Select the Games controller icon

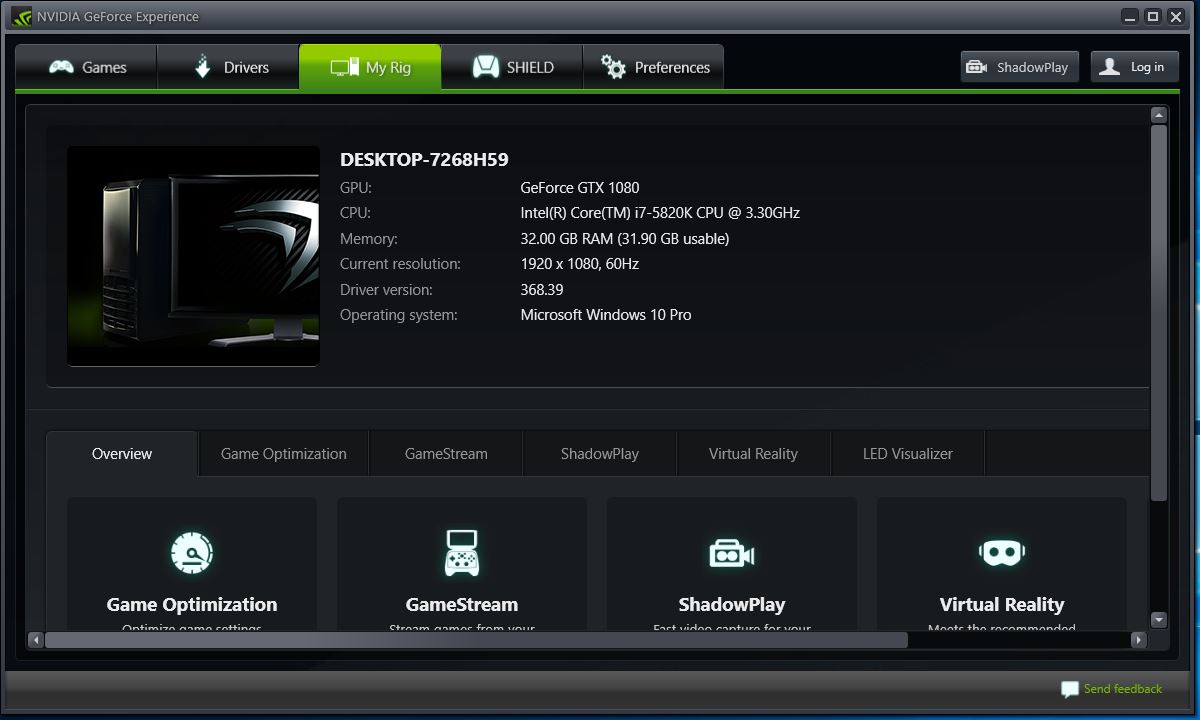[63, 66]
